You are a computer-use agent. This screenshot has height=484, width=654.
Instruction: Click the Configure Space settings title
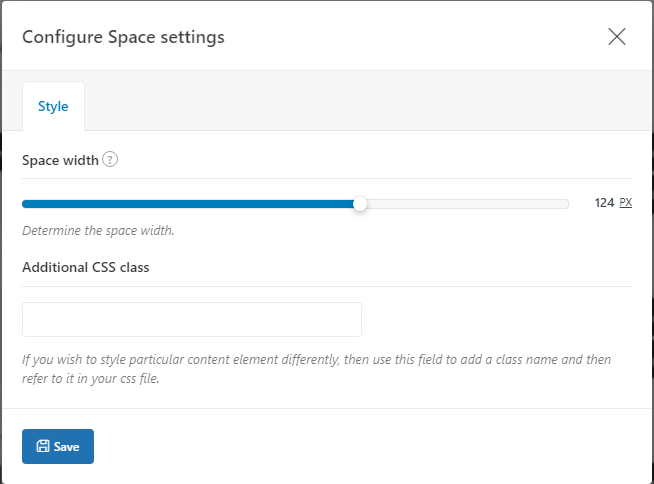click(123, 37)
